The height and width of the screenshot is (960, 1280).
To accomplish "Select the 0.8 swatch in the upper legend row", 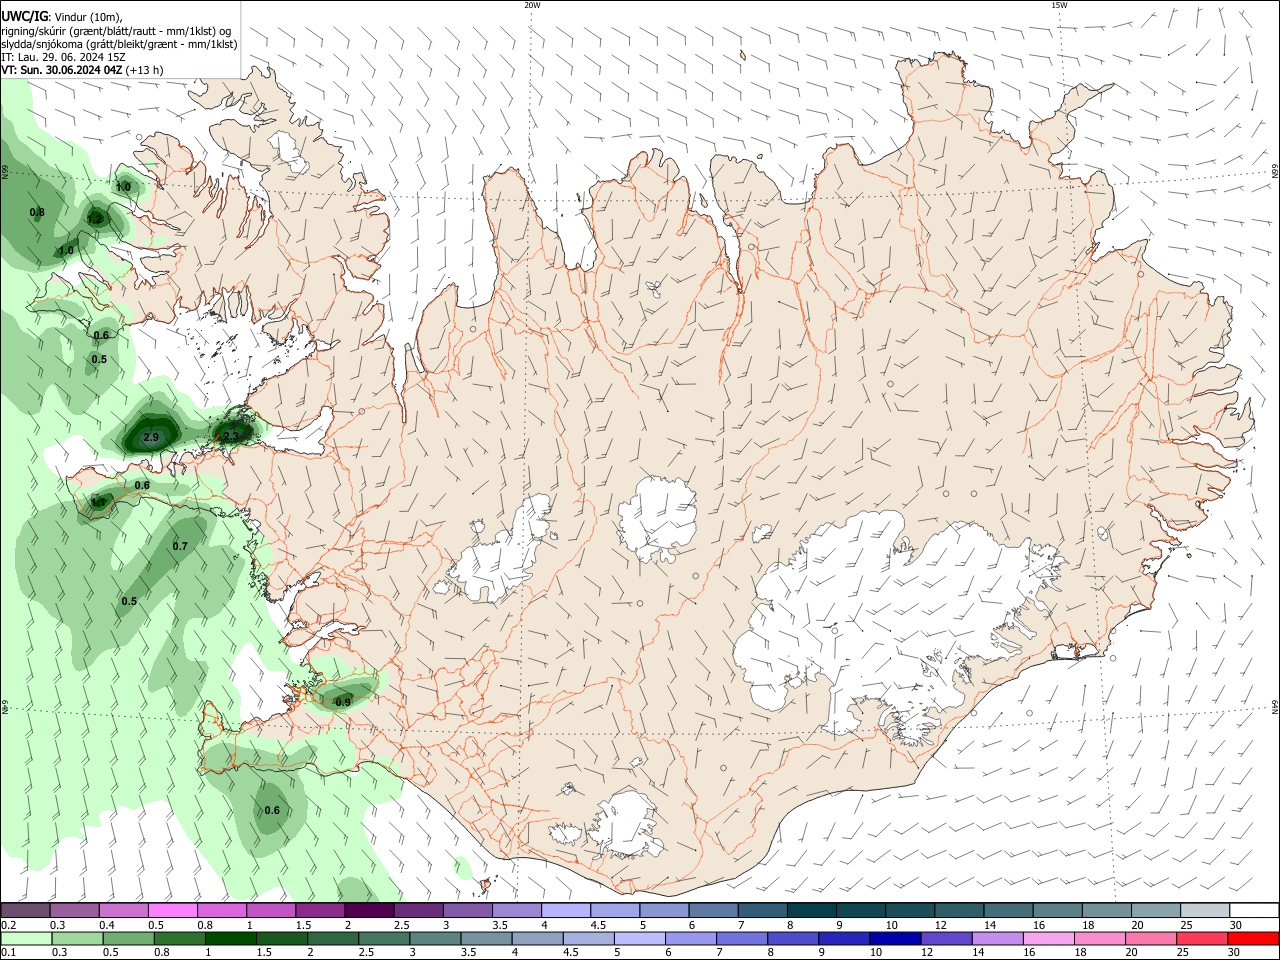I will click(x=221, y=910).
